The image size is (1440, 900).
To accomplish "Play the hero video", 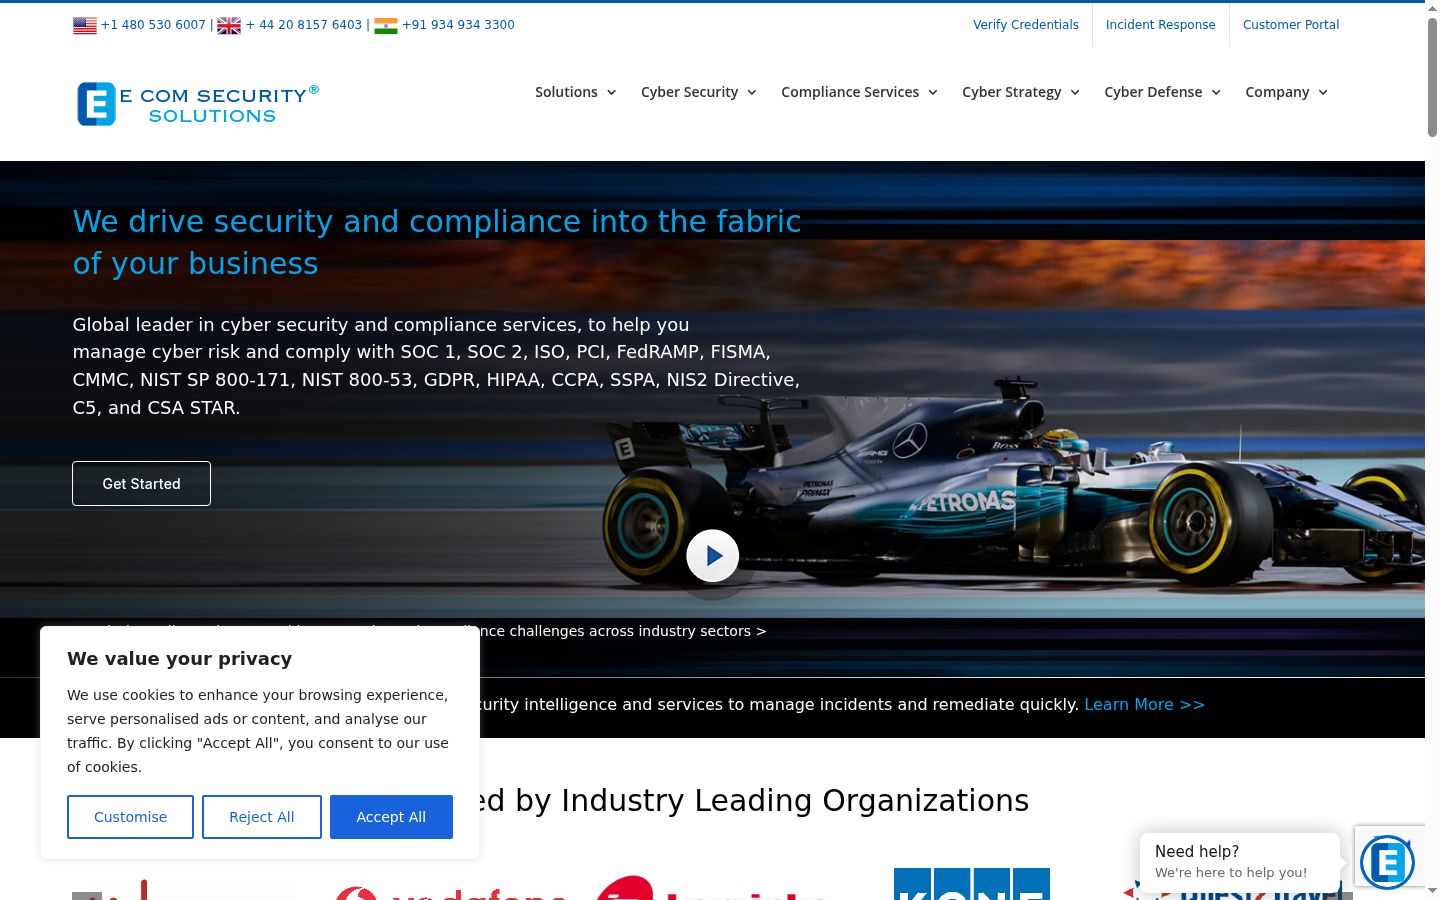I will (713, 555).
